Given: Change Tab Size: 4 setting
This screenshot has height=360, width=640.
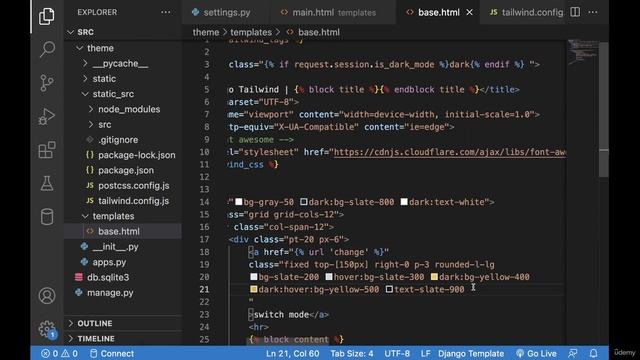Looking at the screenshot, I should click(351, 353).
